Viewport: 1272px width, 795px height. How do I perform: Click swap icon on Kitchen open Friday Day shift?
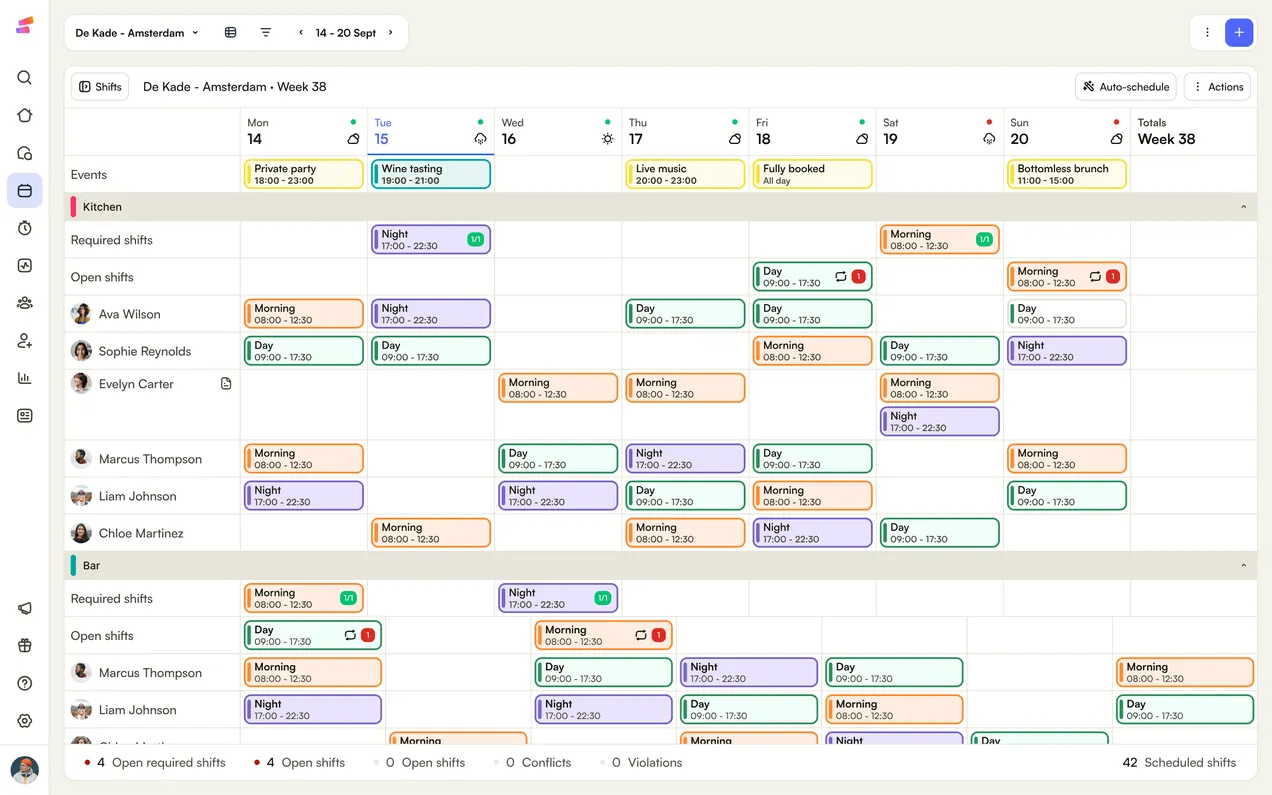(841, 277)
